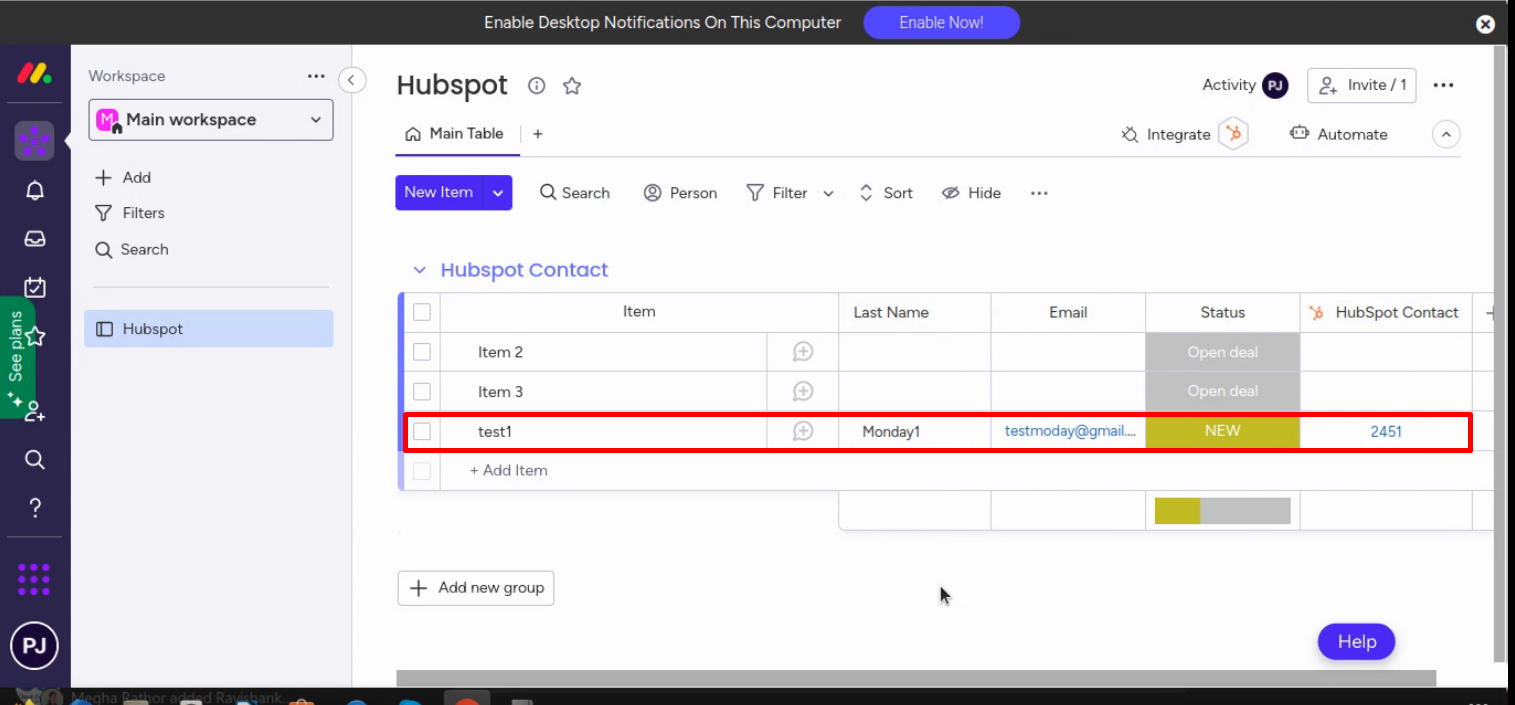Check the test1 row checkbox
Screen dimensions: 1515x705
[x=422, y=431]
